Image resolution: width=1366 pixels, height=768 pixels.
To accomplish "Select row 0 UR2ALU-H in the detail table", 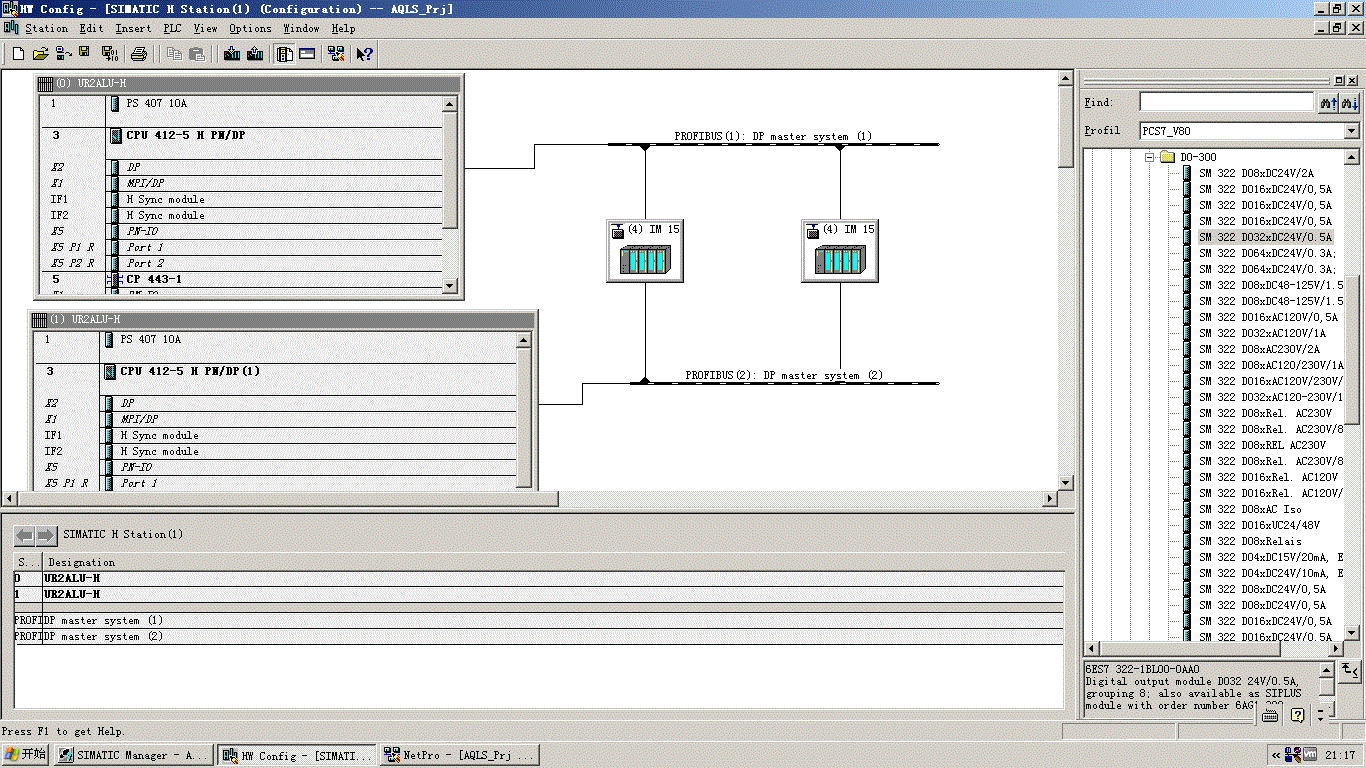I will [x=538, y=578].
